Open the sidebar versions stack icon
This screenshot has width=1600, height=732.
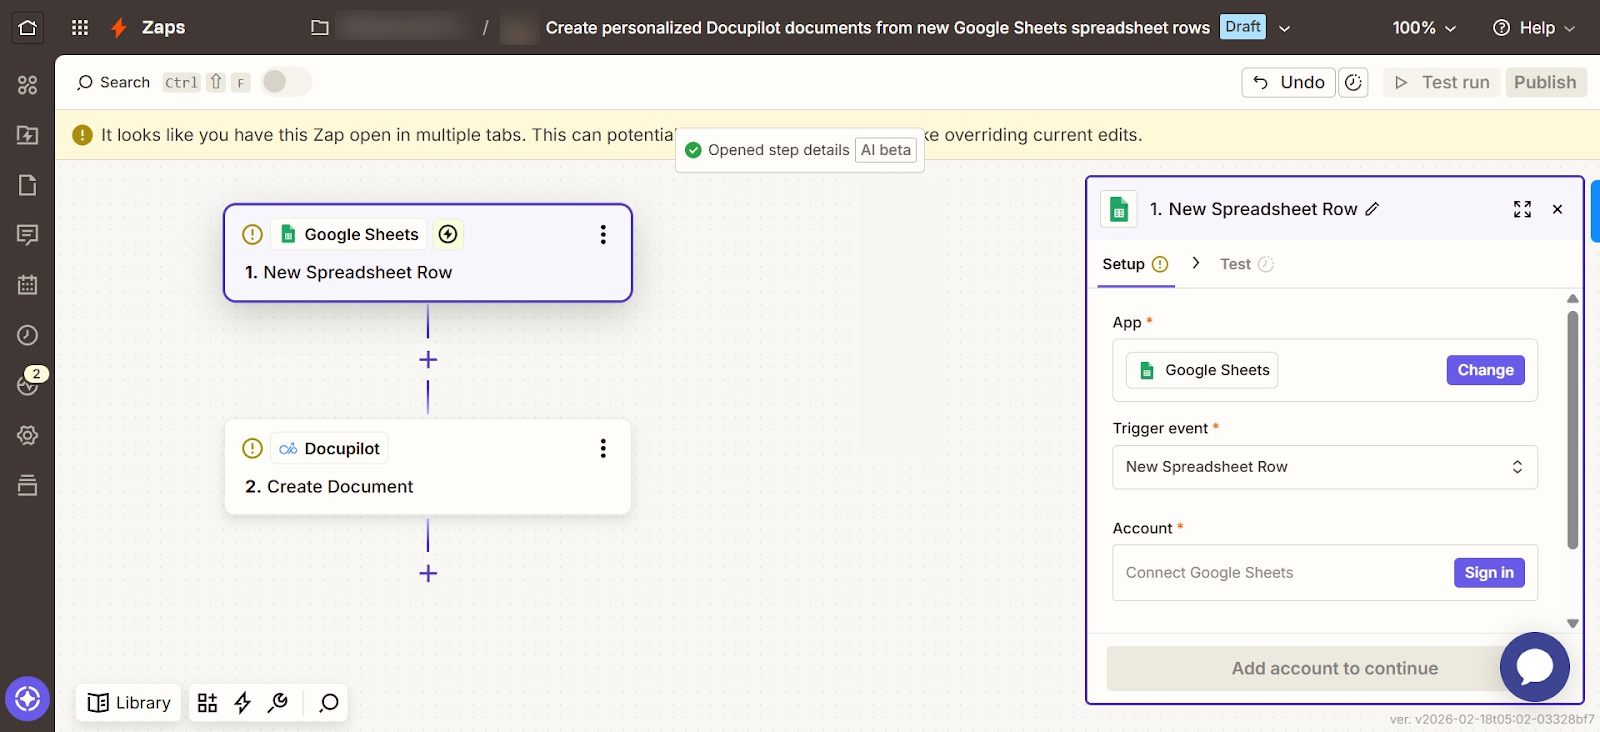point(28,485)
